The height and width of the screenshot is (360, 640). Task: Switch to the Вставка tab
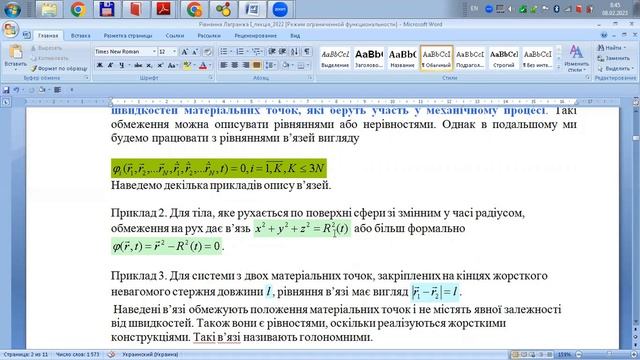(x=80, y=36)
